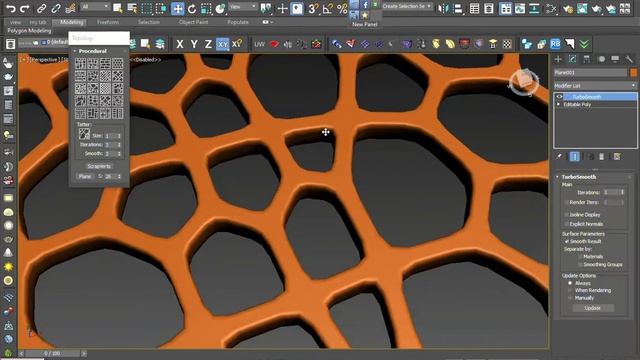Enable Isoline Display checkbox

coord(567,214)
